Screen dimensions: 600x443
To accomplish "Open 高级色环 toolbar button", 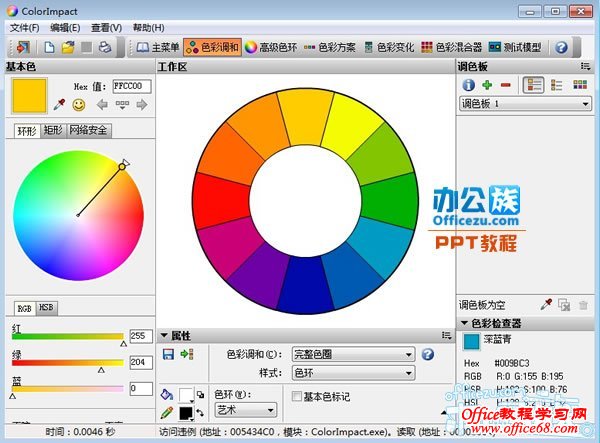I will pos(271,47).
